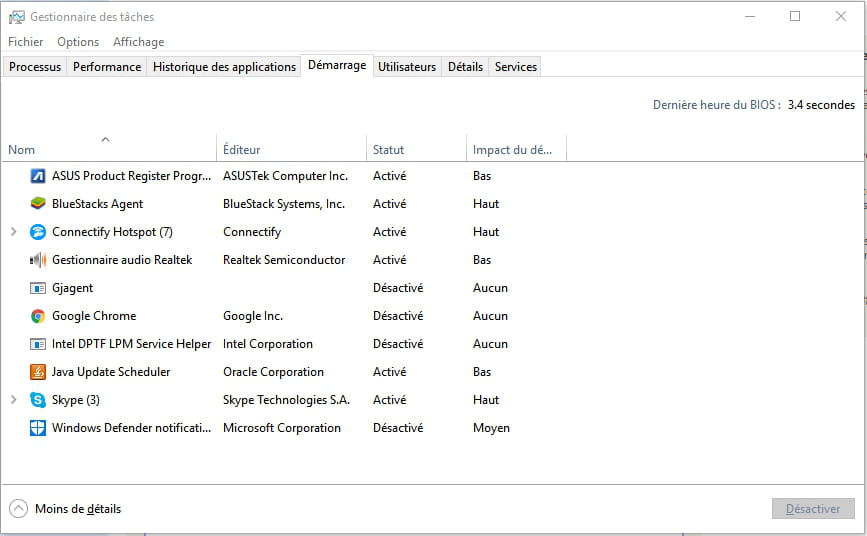Select Windows Defender notificati... entry

tap(132, 428)
